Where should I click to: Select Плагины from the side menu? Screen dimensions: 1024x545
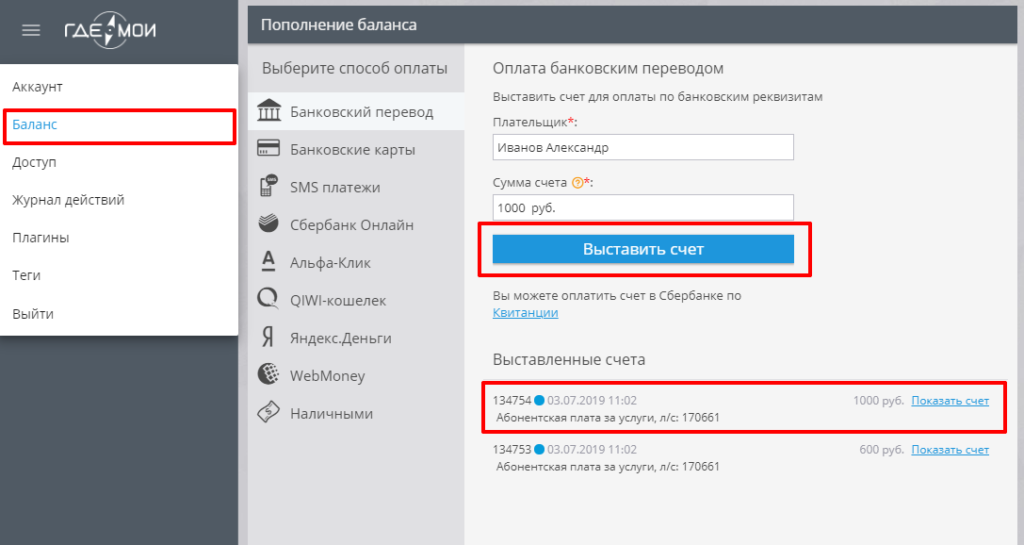click(40, 238)
